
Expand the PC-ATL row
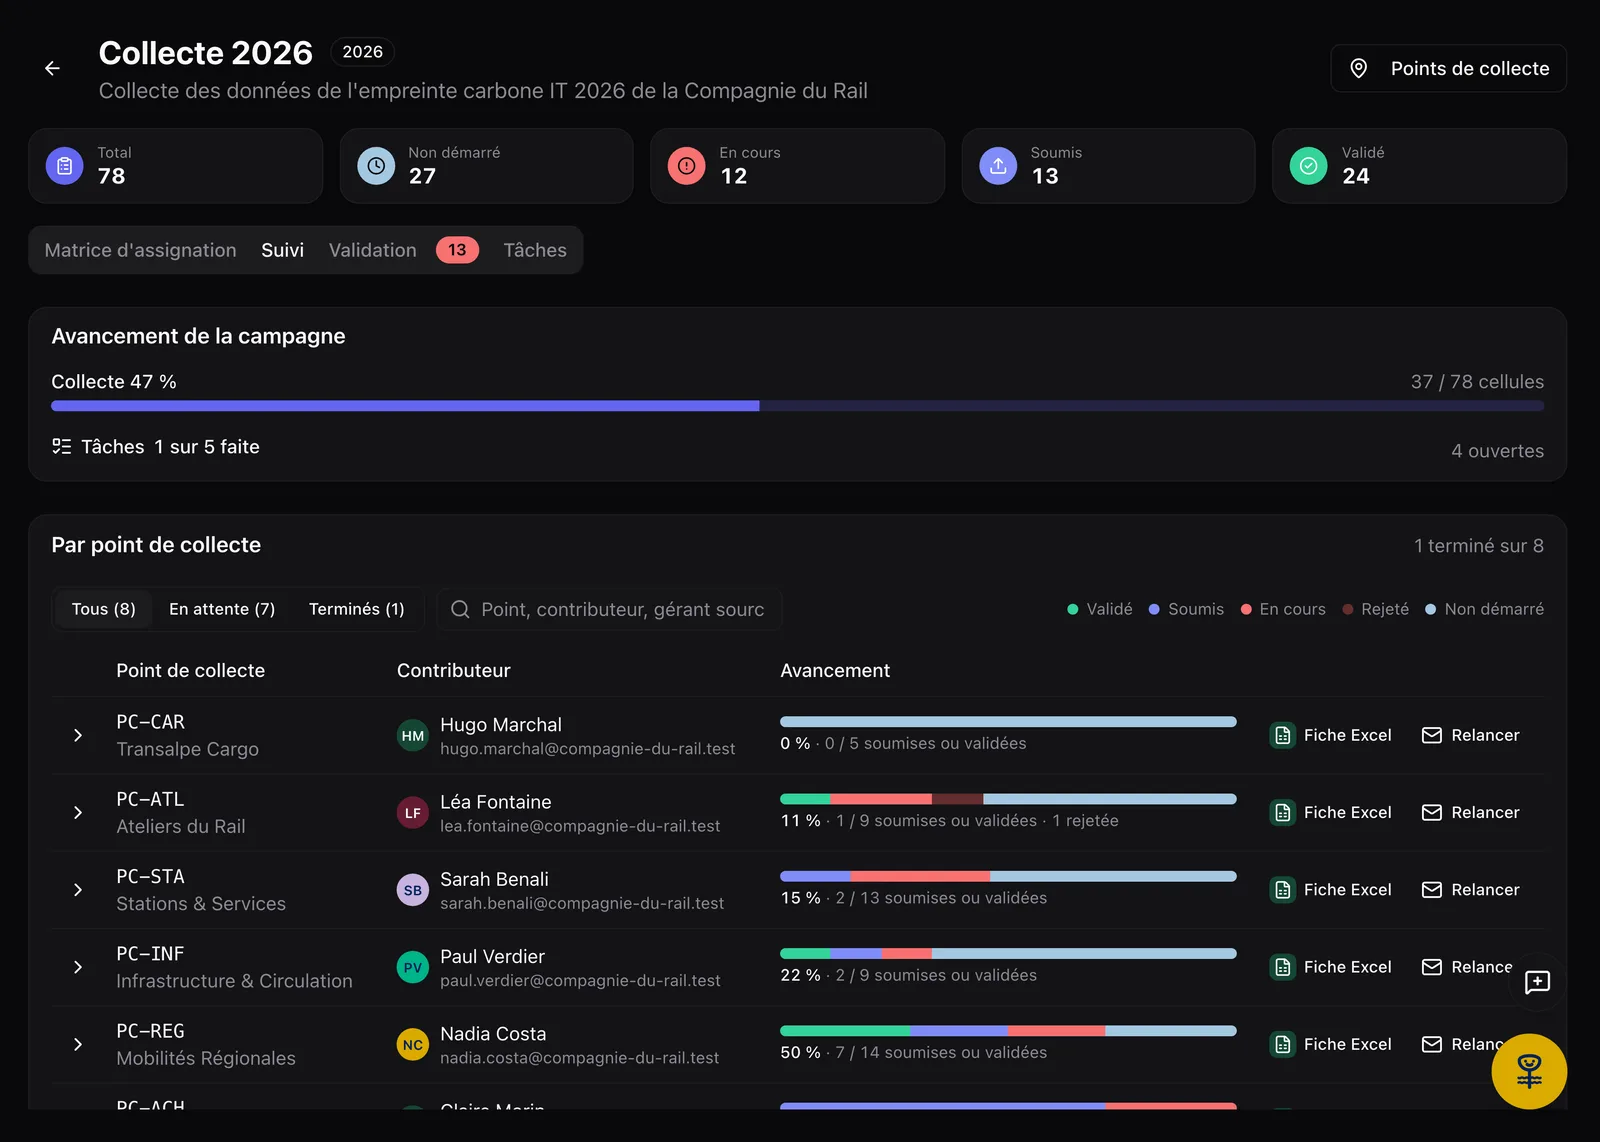[x=78, y=812]
